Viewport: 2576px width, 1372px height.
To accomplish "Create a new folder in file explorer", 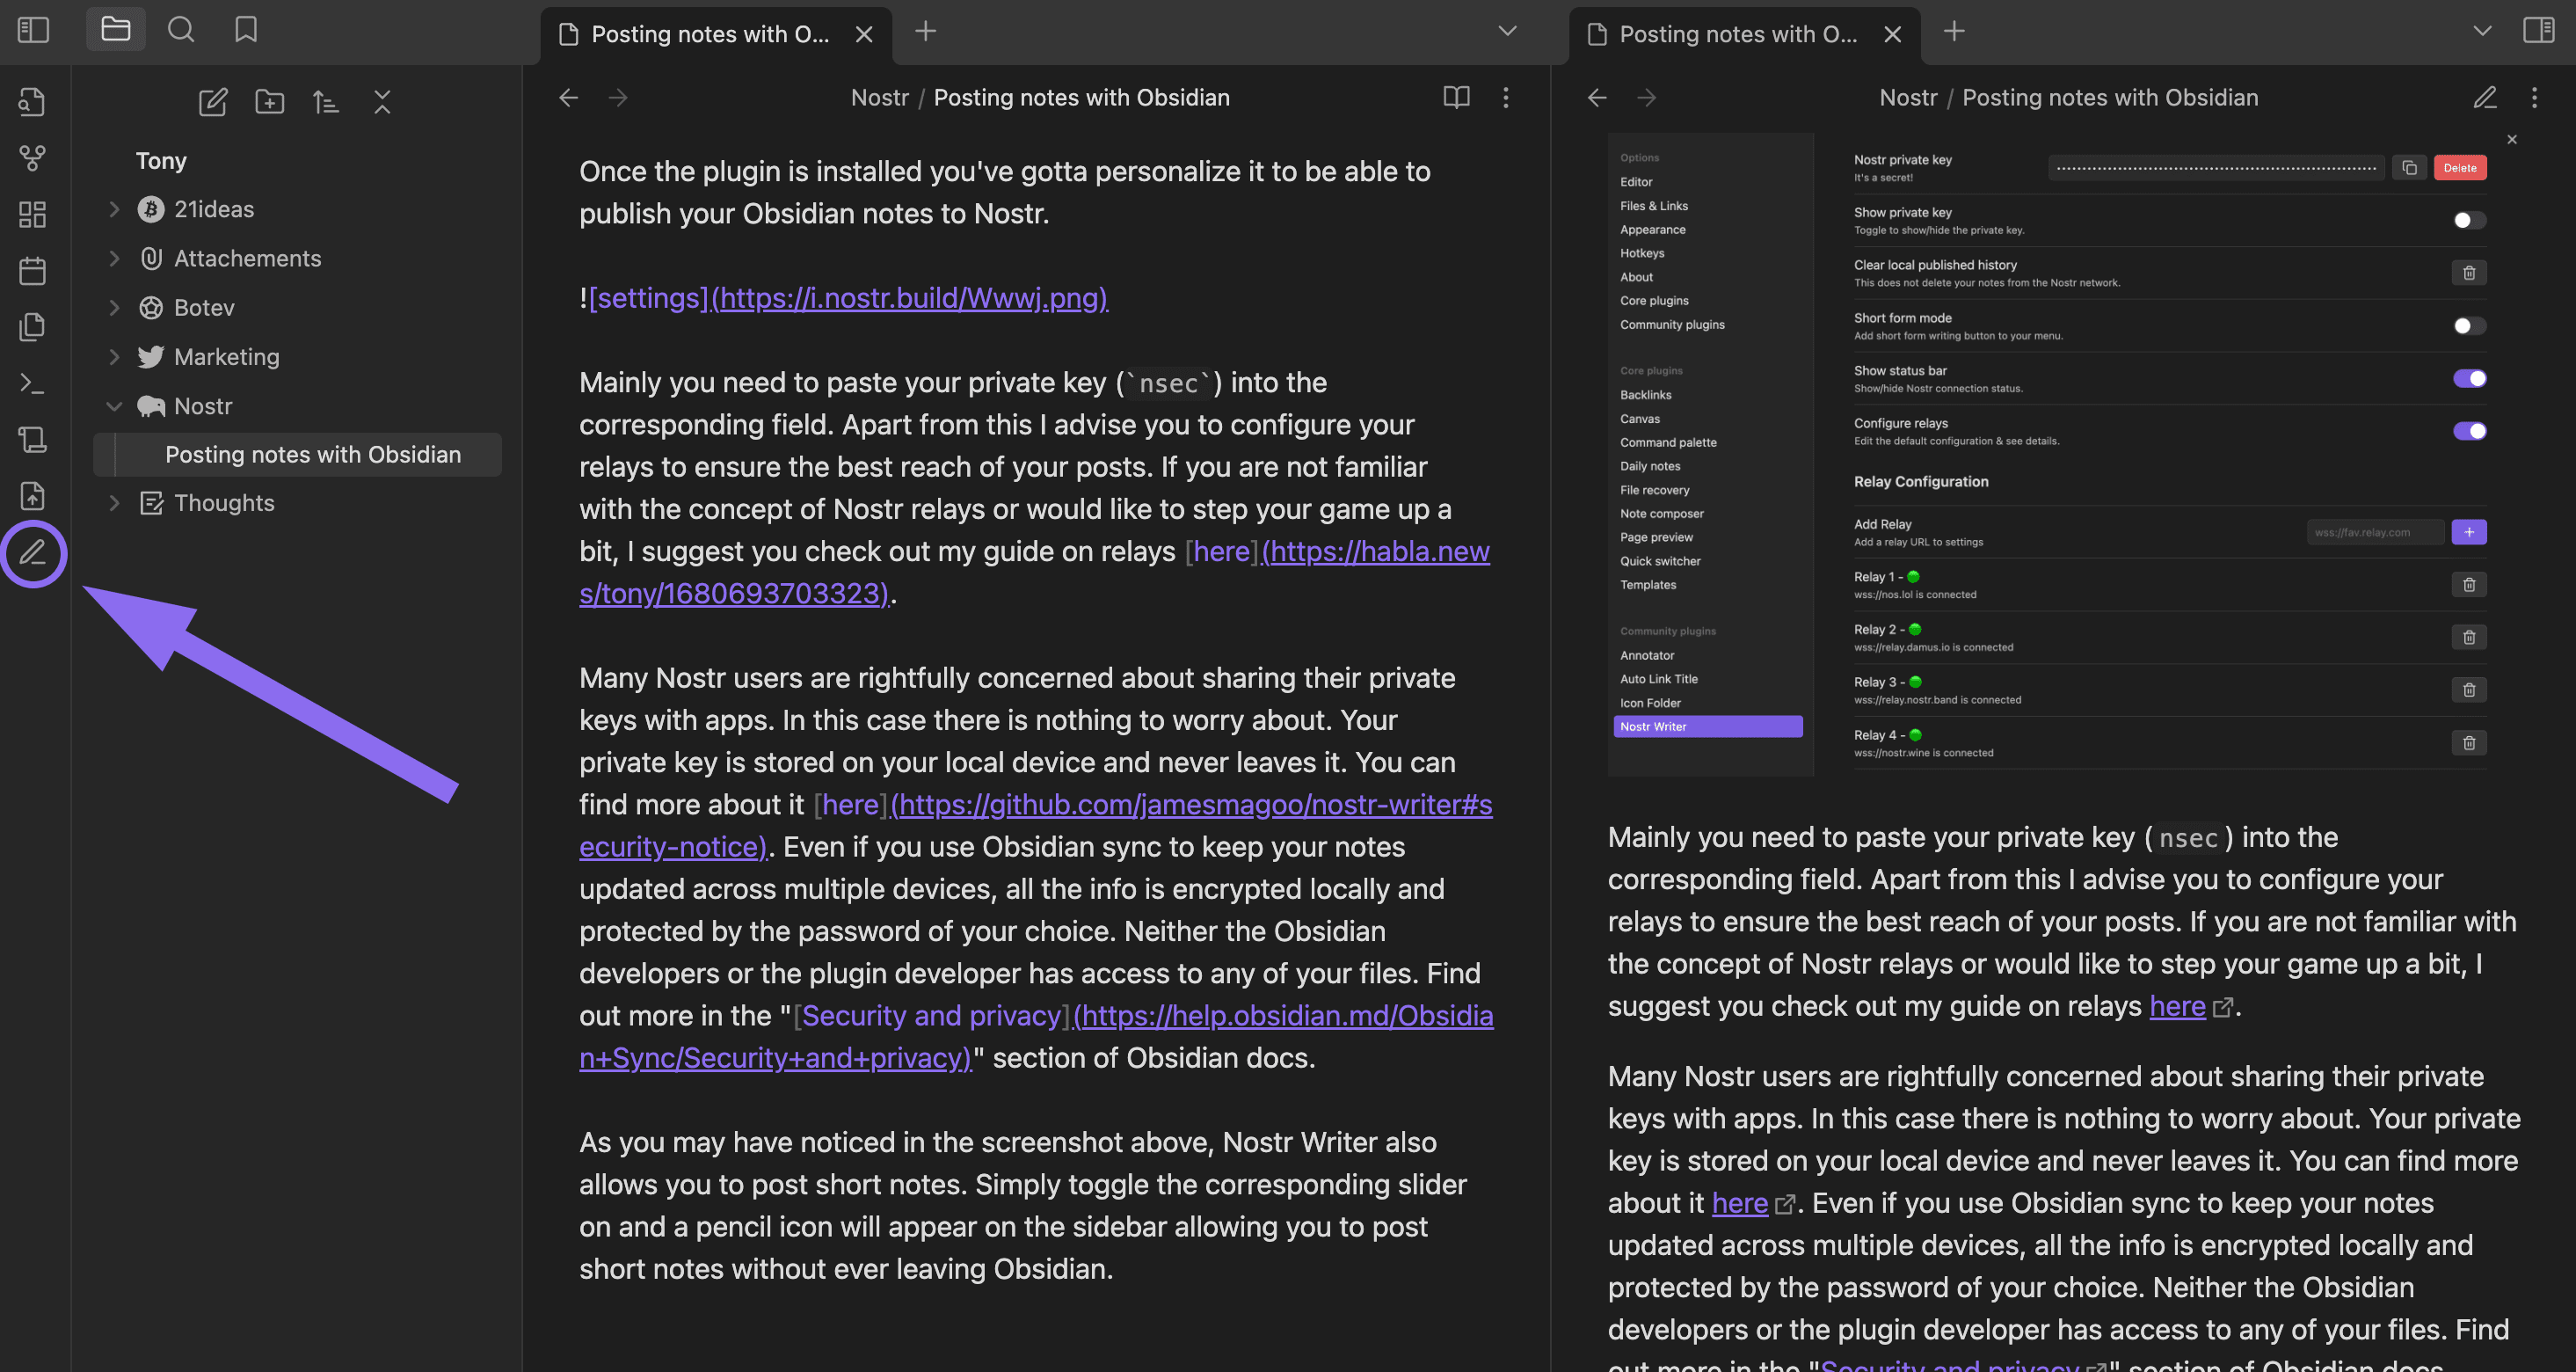I will 270,102.
